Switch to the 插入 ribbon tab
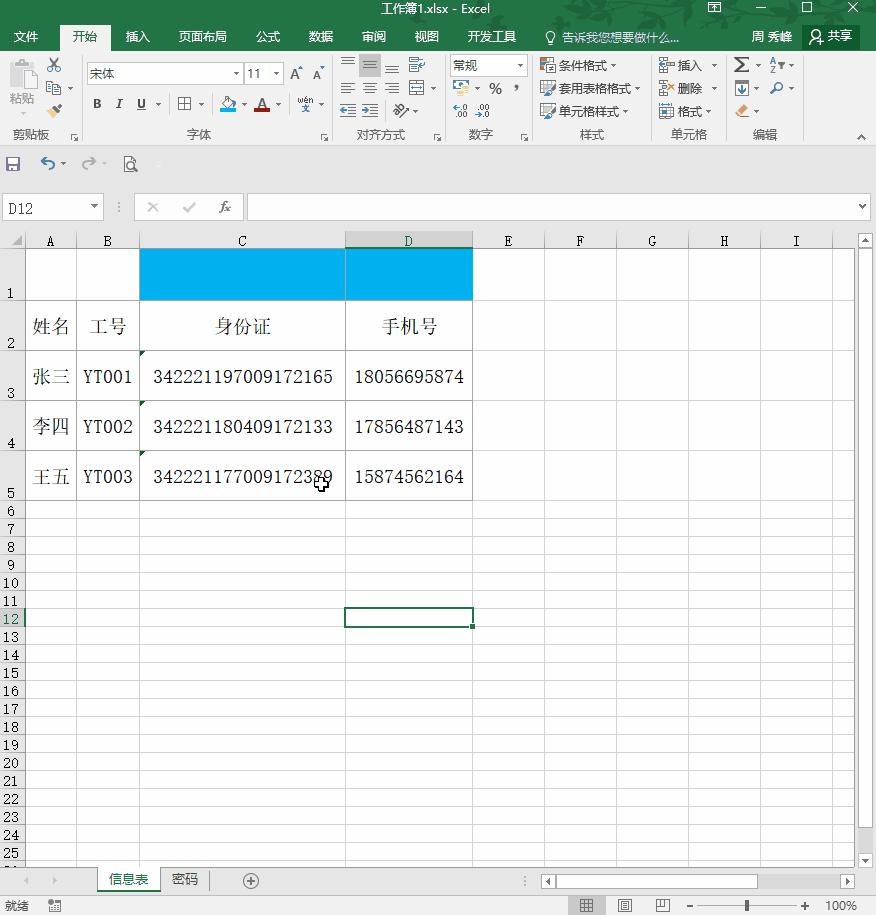Viewport: 876px width, 915px height. click(x=137, y=37)
